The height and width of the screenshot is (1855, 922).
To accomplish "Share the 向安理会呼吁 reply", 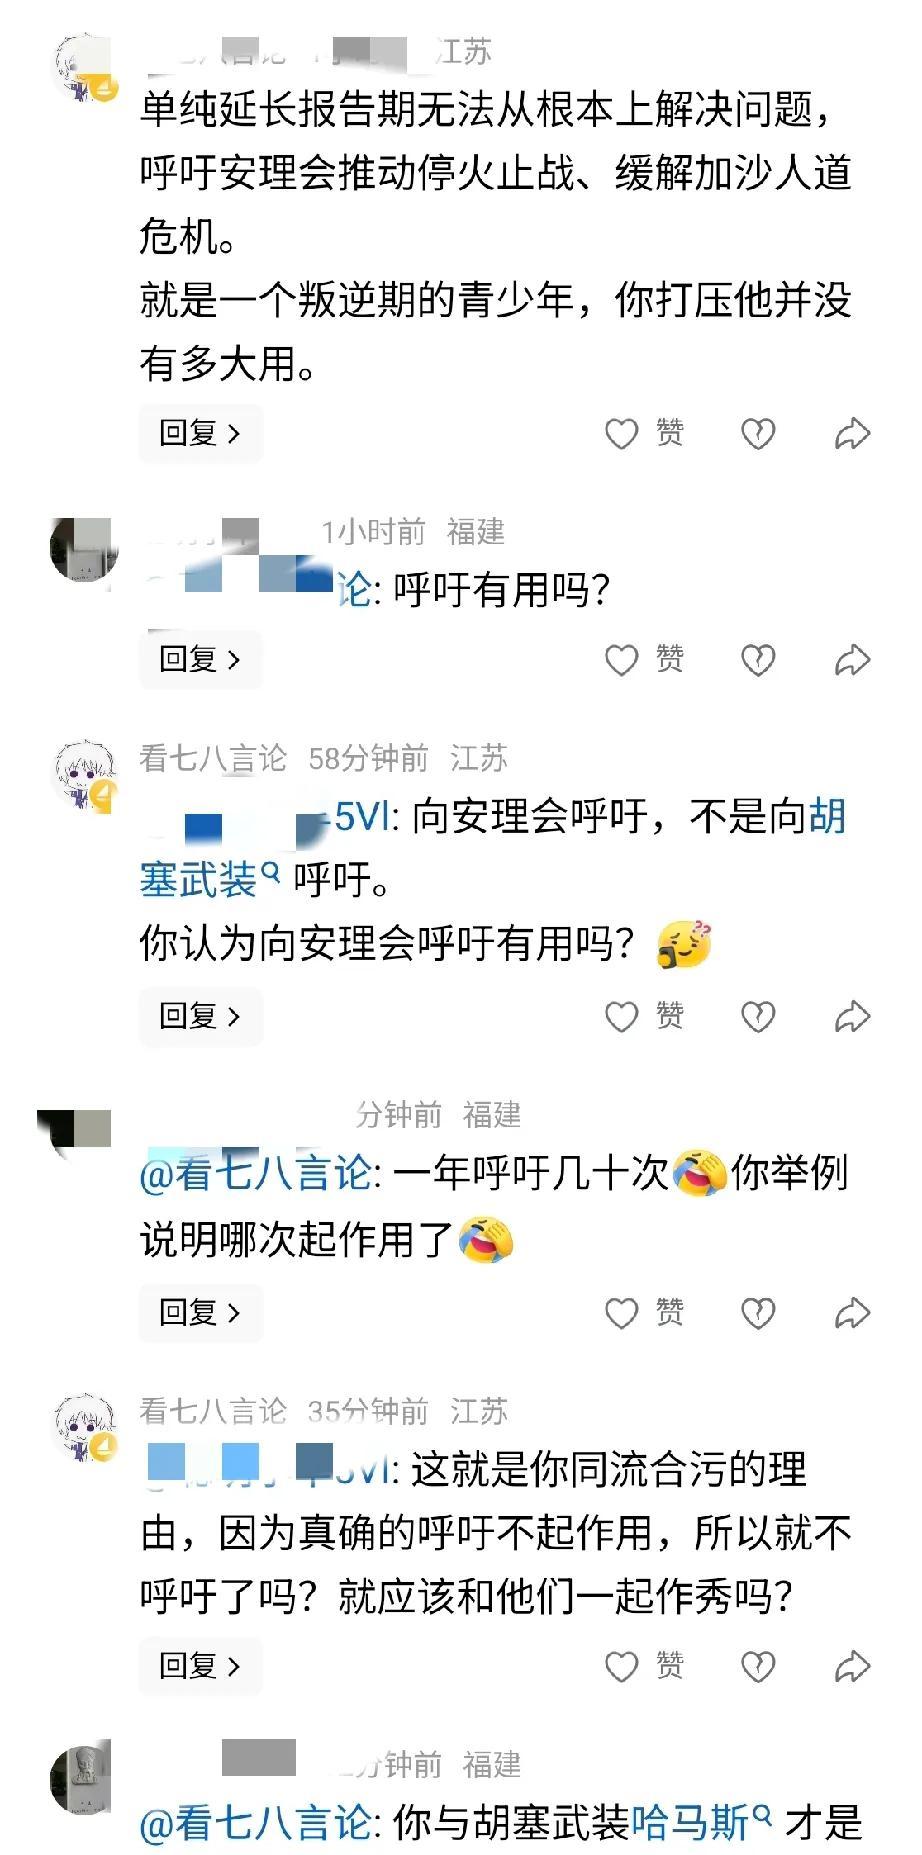I will 852,1016.
